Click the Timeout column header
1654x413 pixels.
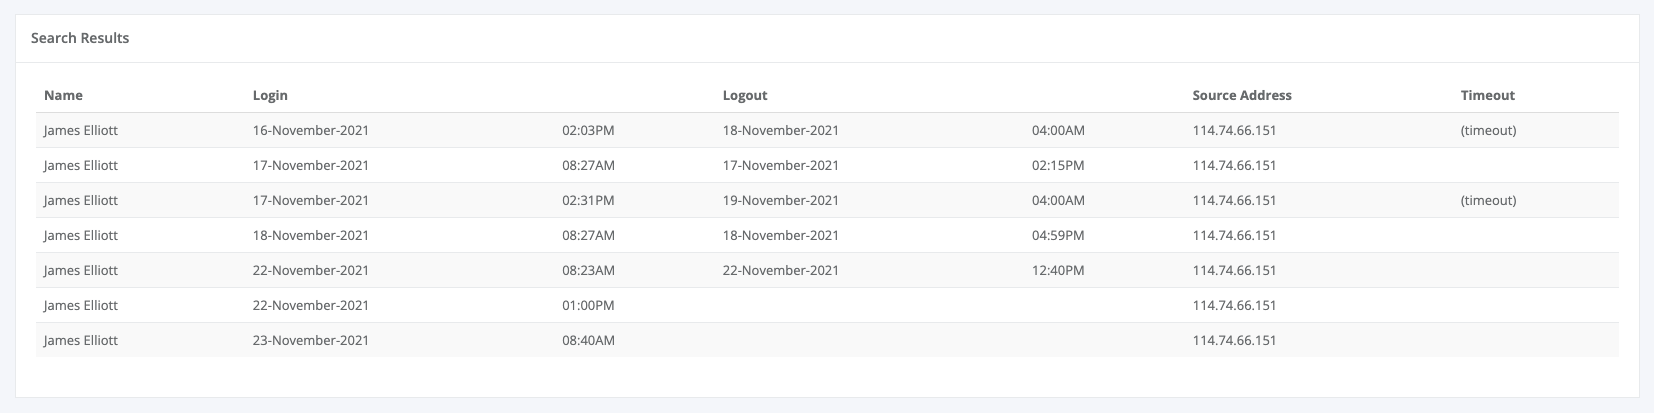point(1487,95)
